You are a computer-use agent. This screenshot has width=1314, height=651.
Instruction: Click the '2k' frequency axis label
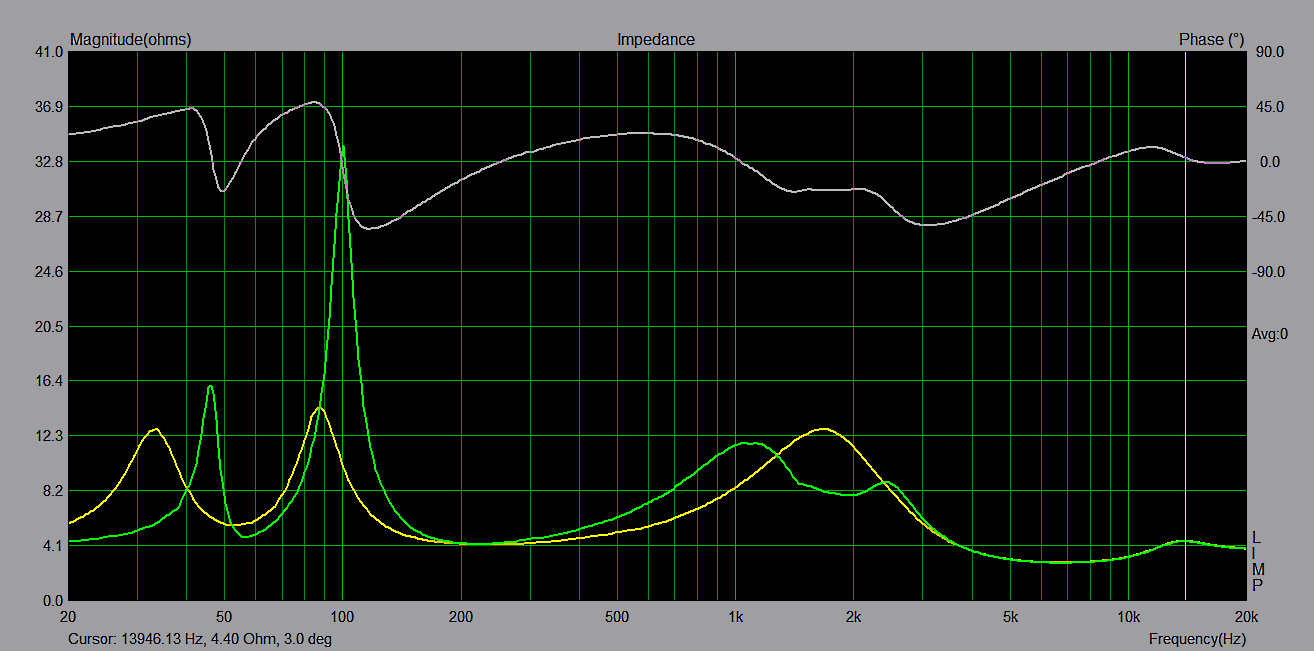tap(853, 616)
